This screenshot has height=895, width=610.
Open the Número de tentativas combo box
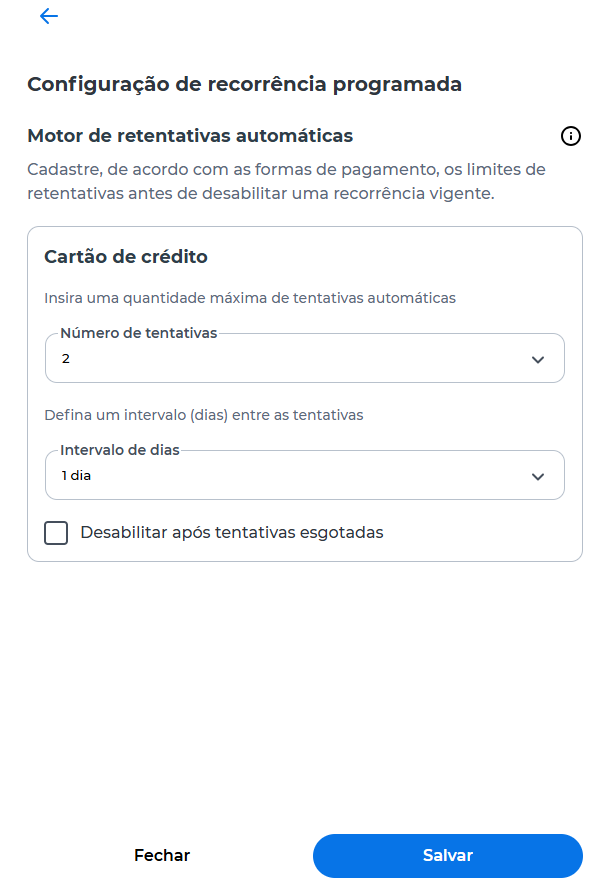pyautogui.click(x=305, y=358)
